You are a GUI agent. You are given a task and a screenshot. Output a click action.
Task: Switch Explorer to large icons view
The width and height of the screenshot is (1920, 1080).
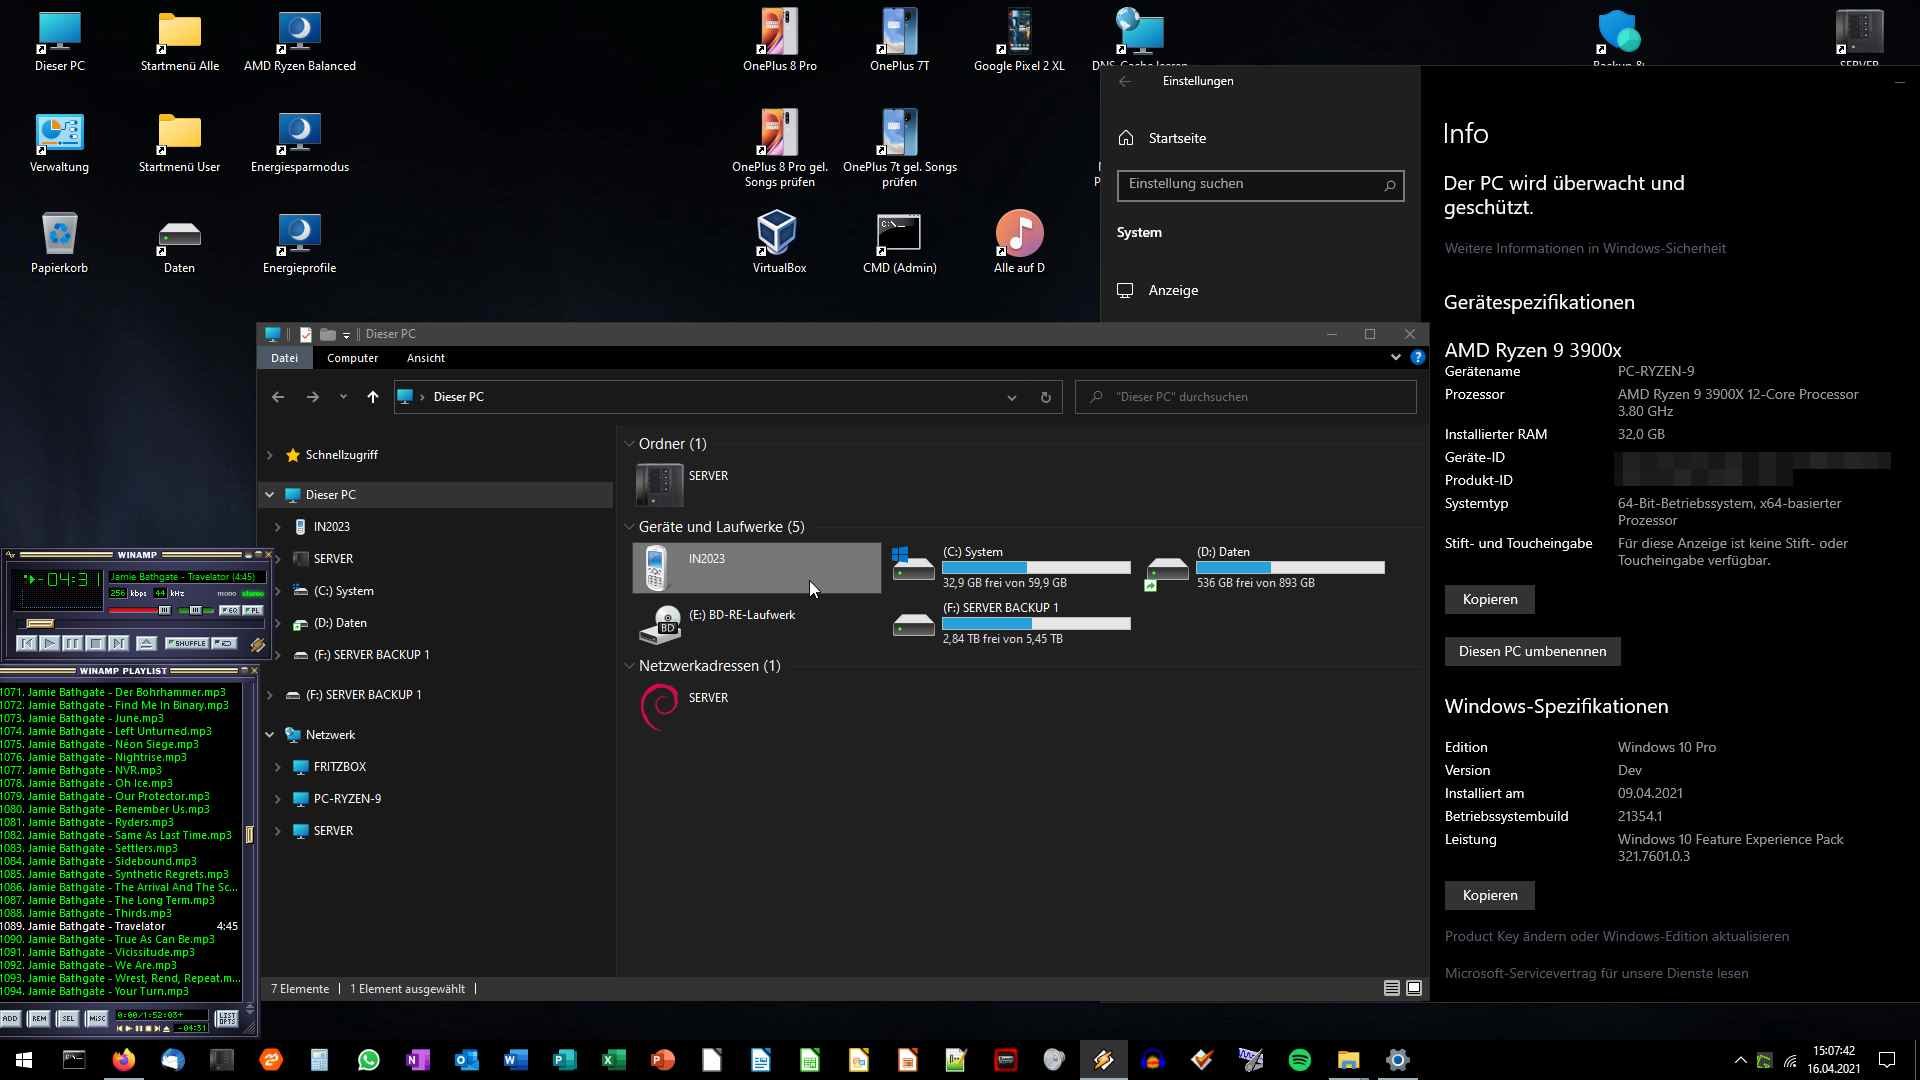(x=1414, y=988)
